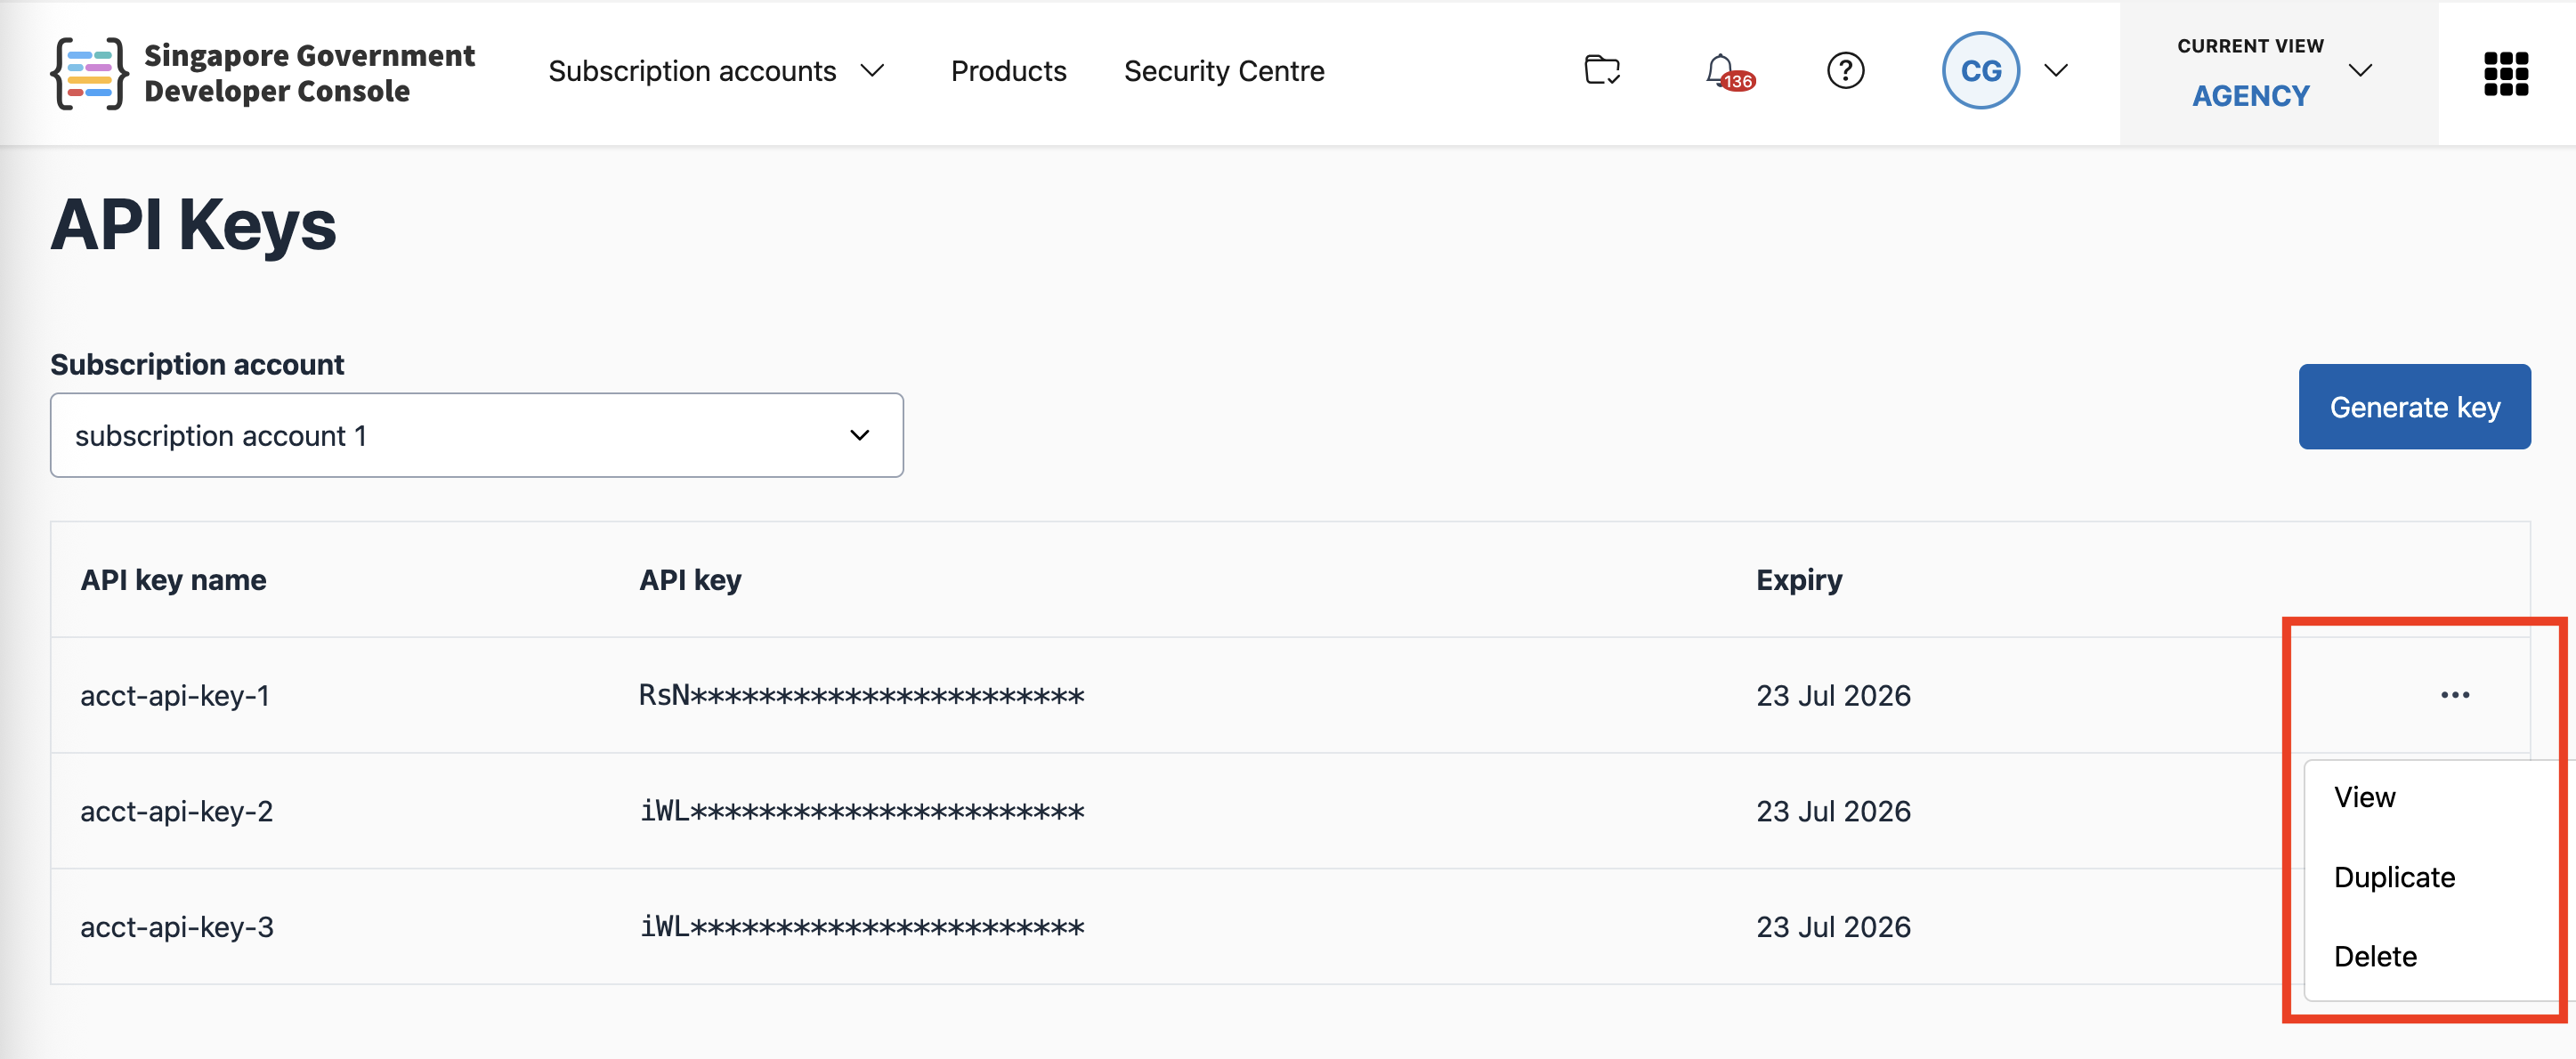Image resolution: width=2576 pixels, height=1059 pixels.
Task: Choose Duplicate from the context menu
Action: 2394,877
